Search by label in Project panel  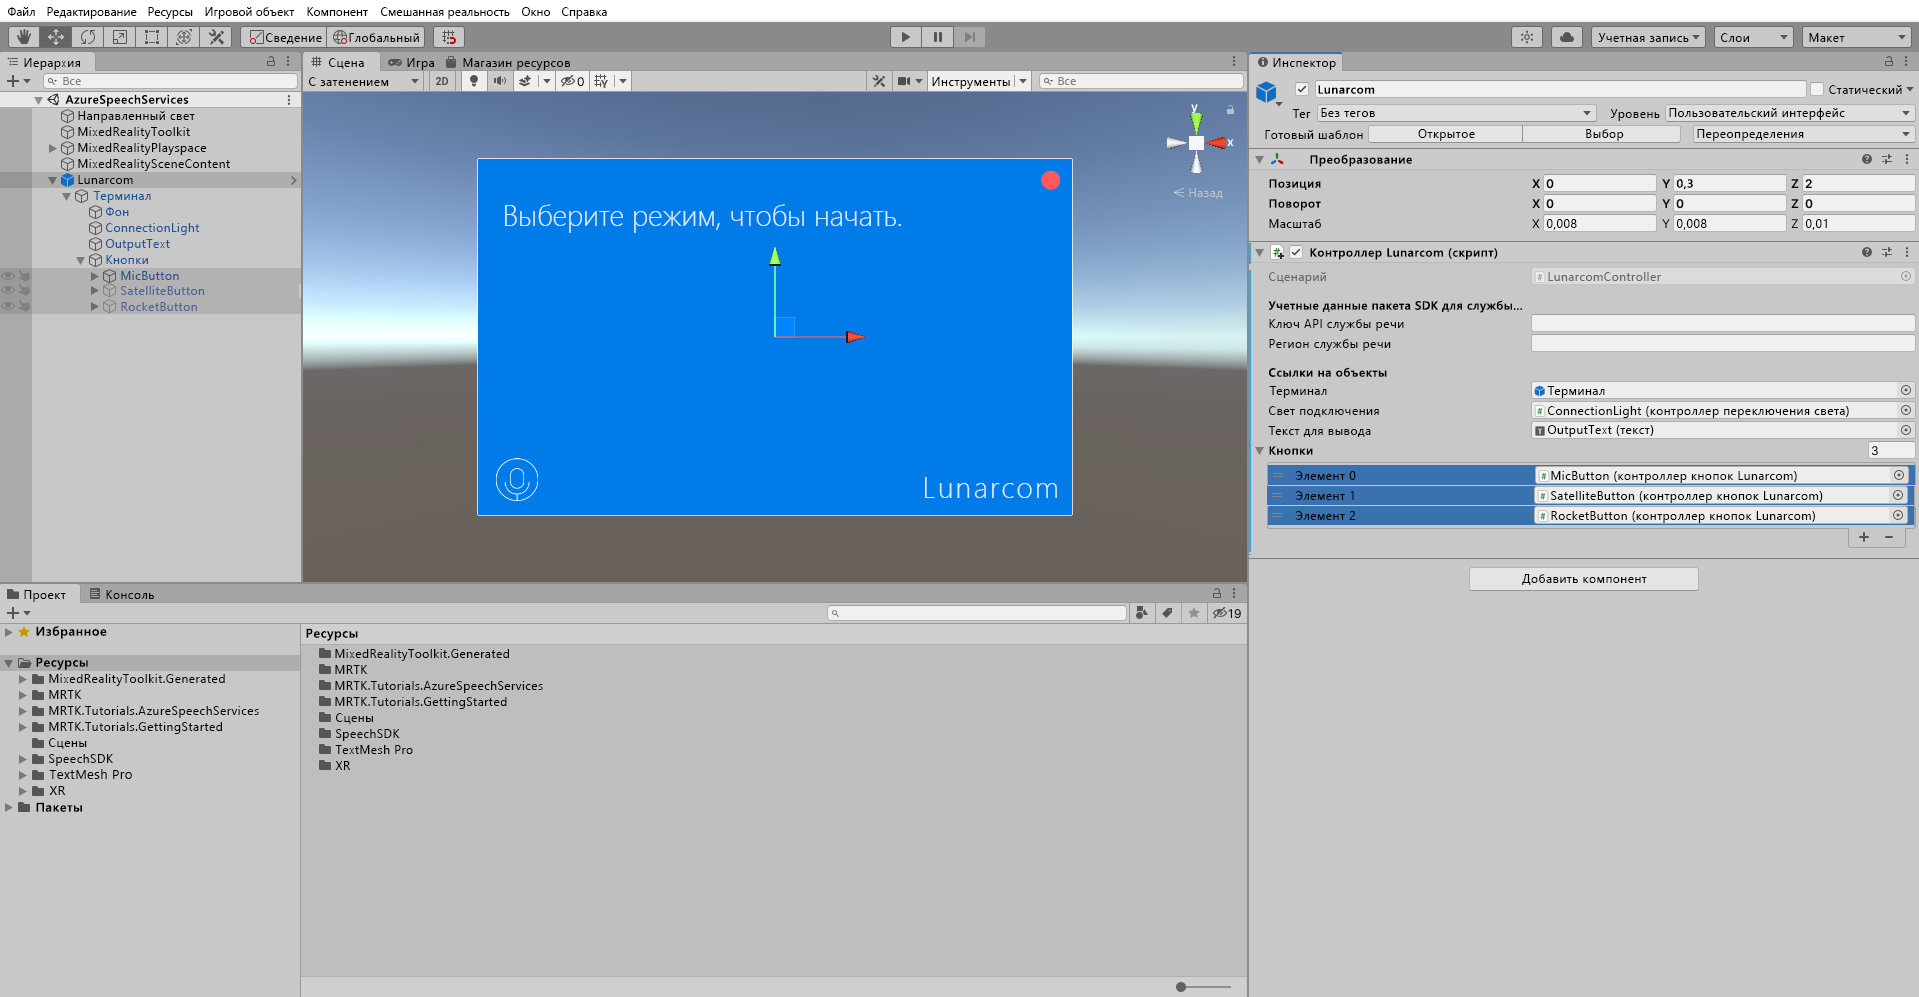coord(1168,613)
